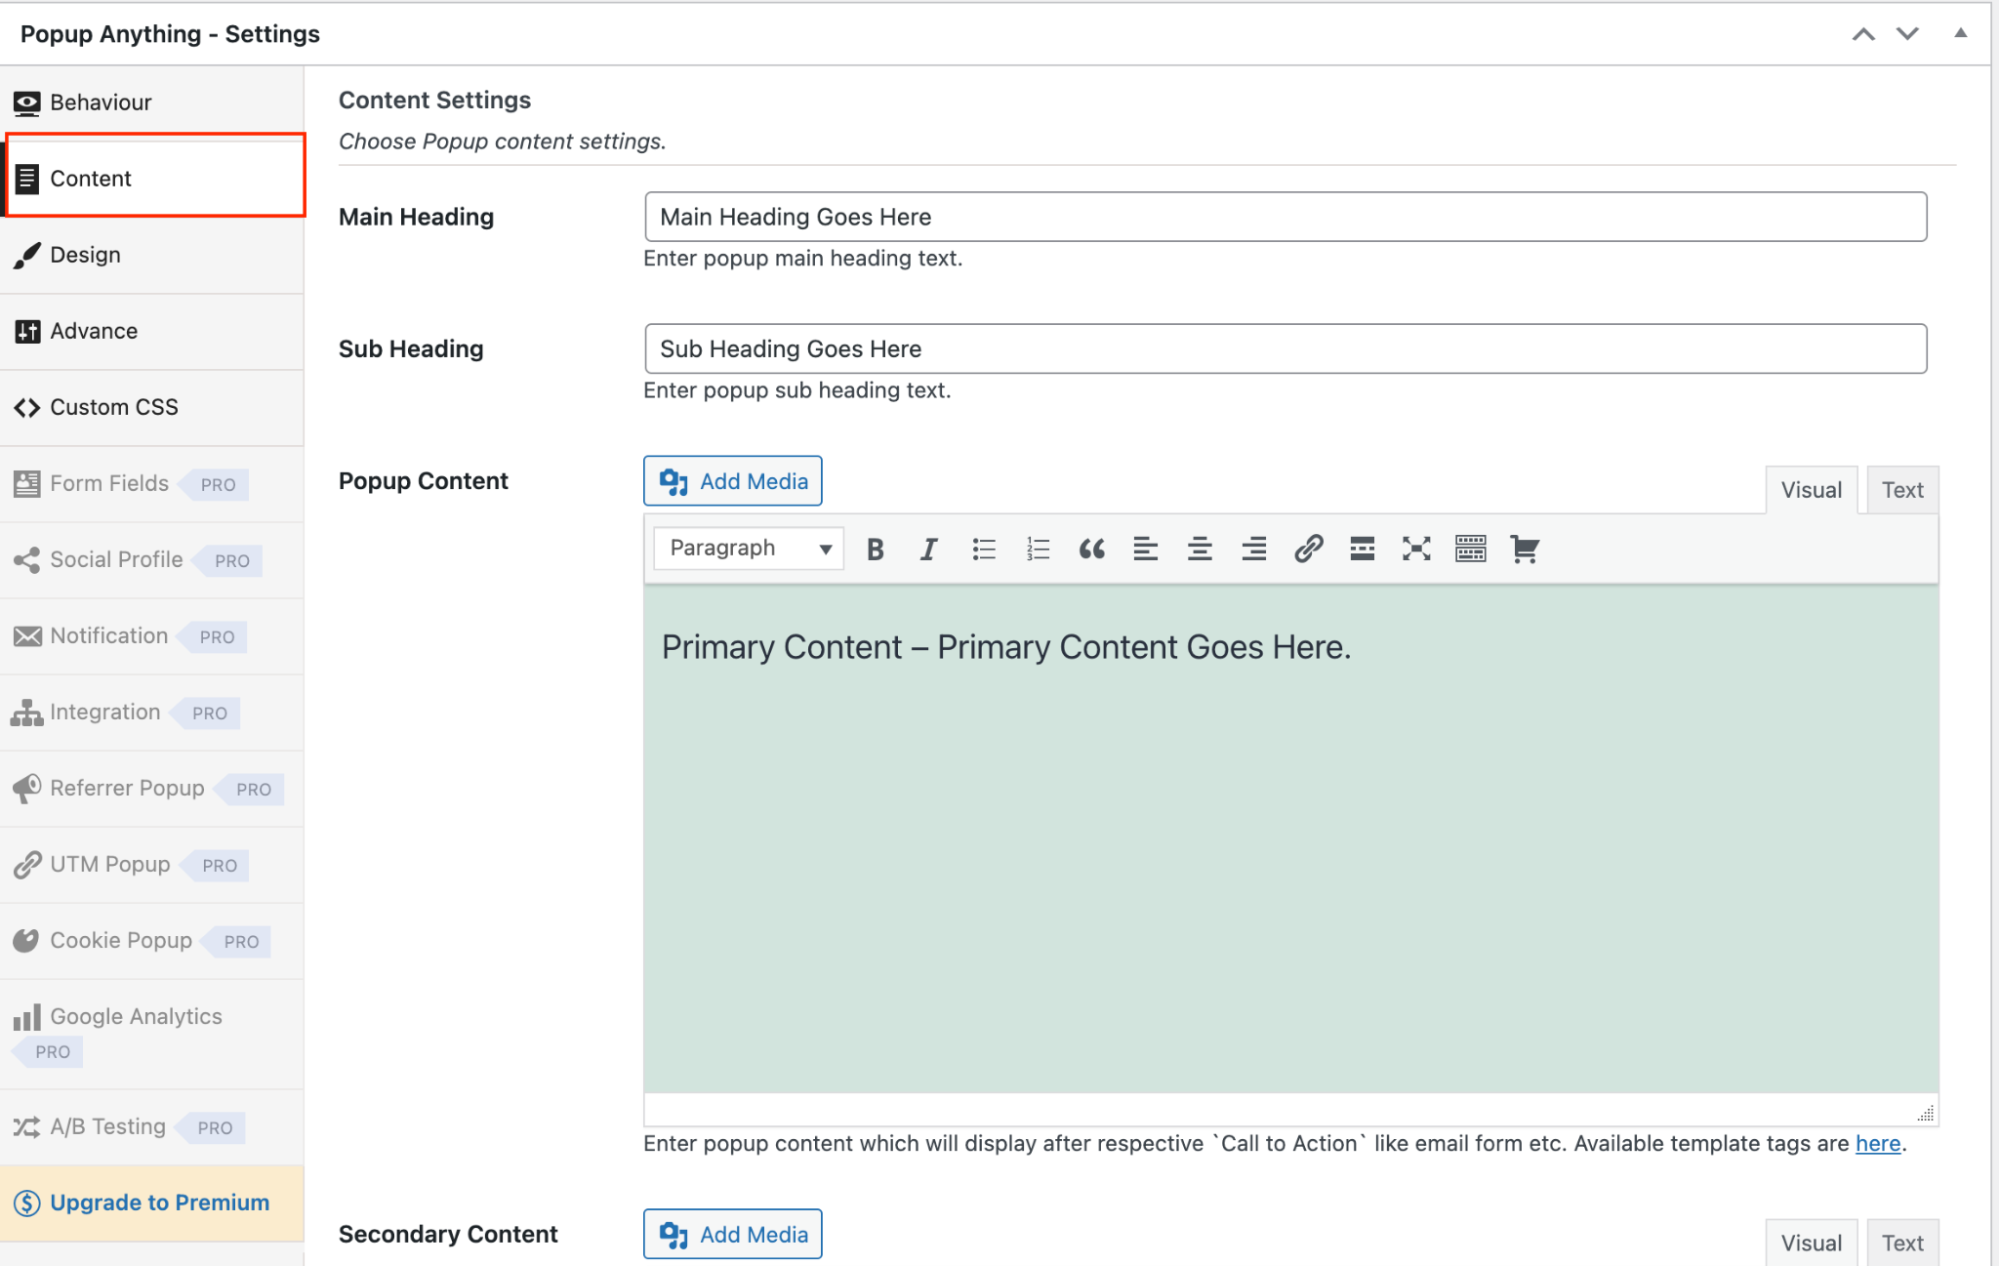The height and width of the screenshot is (1266, 1999).
Task: Click the Insert/edit link icon
Action: point(1308,548)
